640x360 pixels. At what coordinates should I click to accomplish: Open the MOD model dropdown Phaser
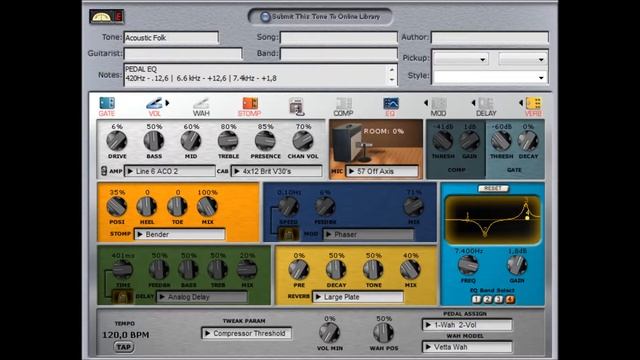coord(369,234)
